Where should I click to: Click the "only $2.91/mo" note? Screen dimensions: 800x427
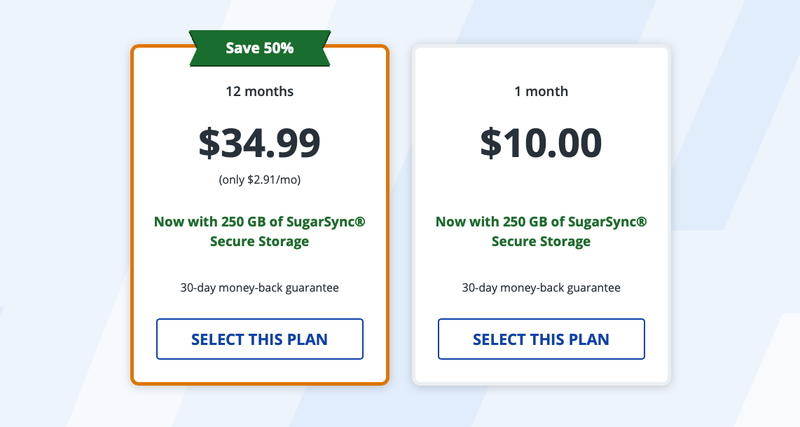pyautogui.click(x=260, y=180)
